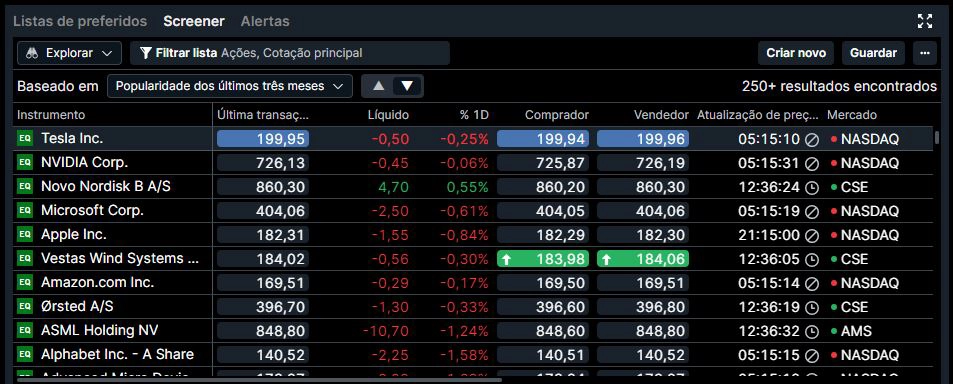Sort descending with the down triangle
The image size is (953, 384).
(x=407, y=86)
